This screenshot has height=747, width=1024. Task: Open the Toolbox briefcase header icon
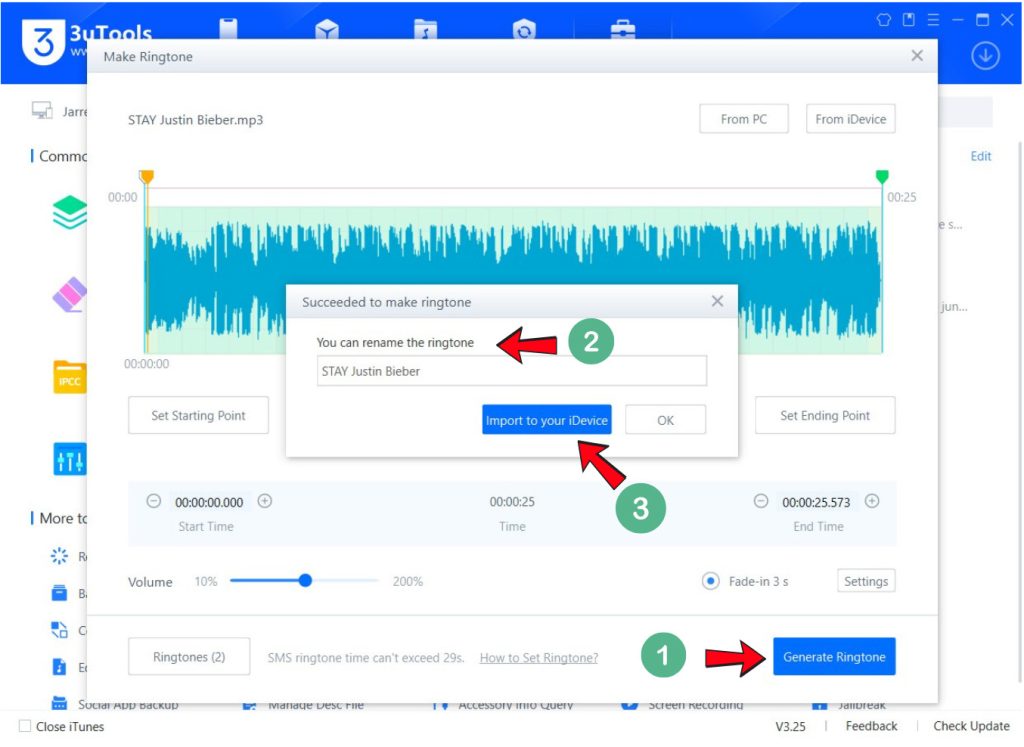[x=622, y=29]
